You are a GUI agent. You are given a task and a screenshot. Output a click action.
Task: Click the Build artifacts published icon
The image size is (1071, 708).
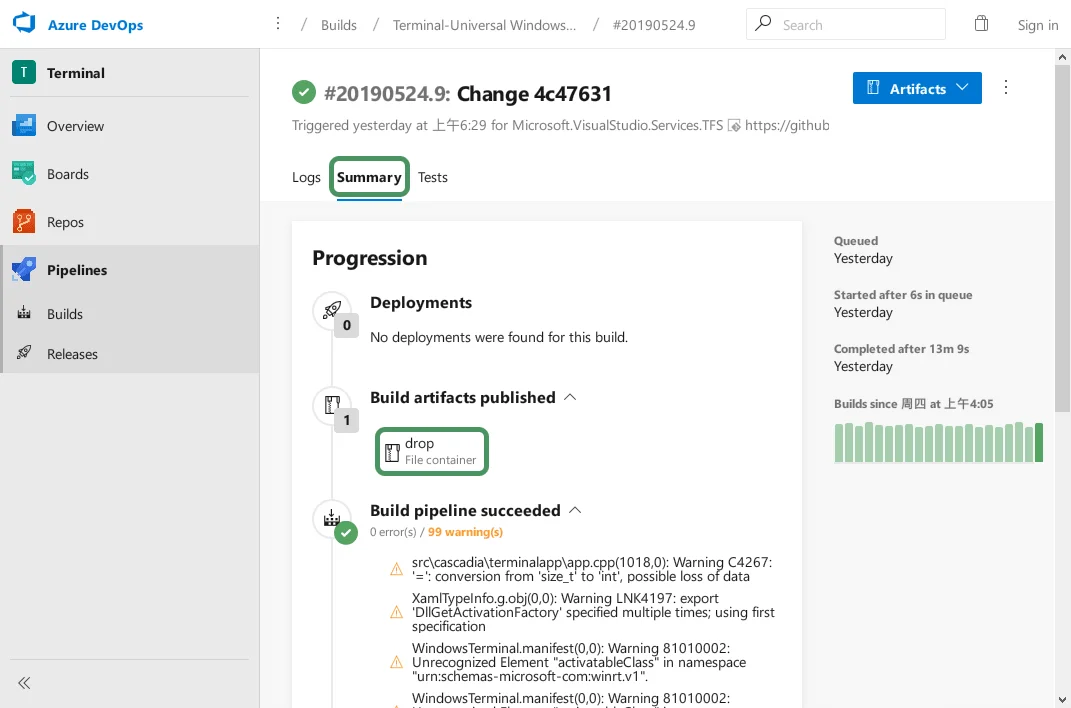point(332,405)
